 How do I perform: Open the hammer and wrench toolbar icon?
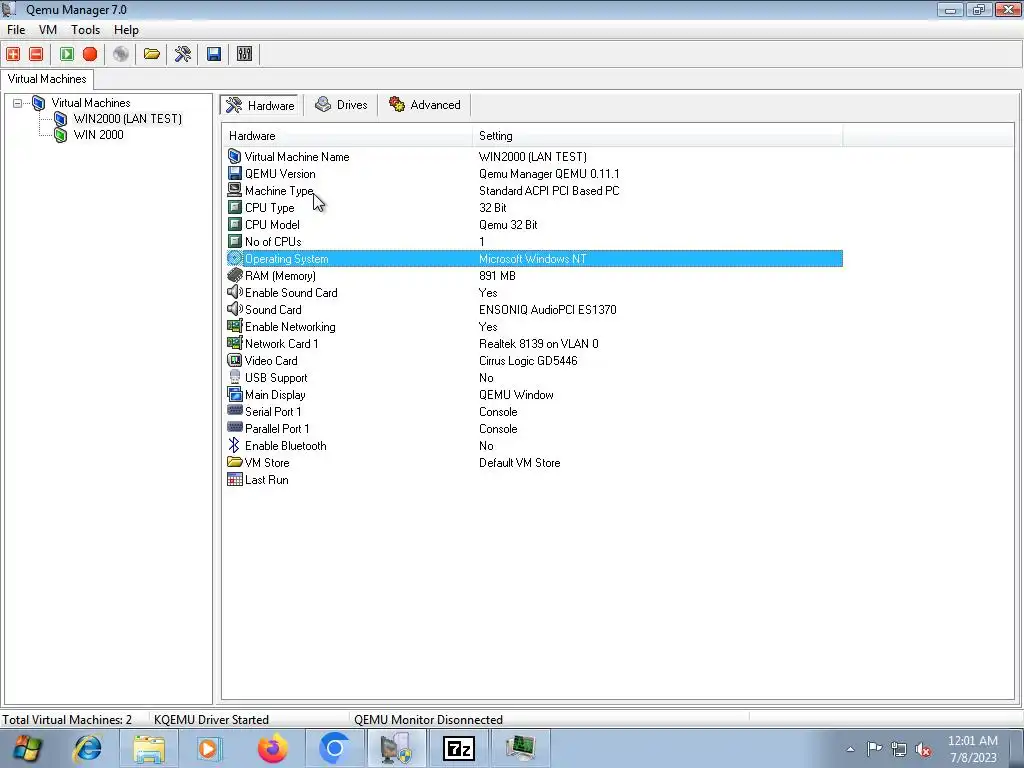click(x=183, y=54)
